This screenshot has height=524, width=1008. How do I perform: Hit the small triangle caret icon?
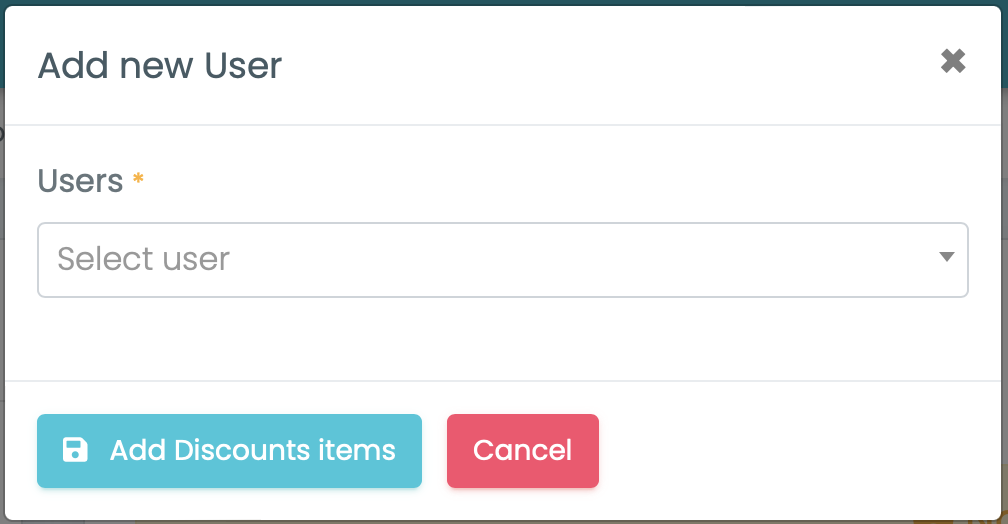[x=946, y=258]
